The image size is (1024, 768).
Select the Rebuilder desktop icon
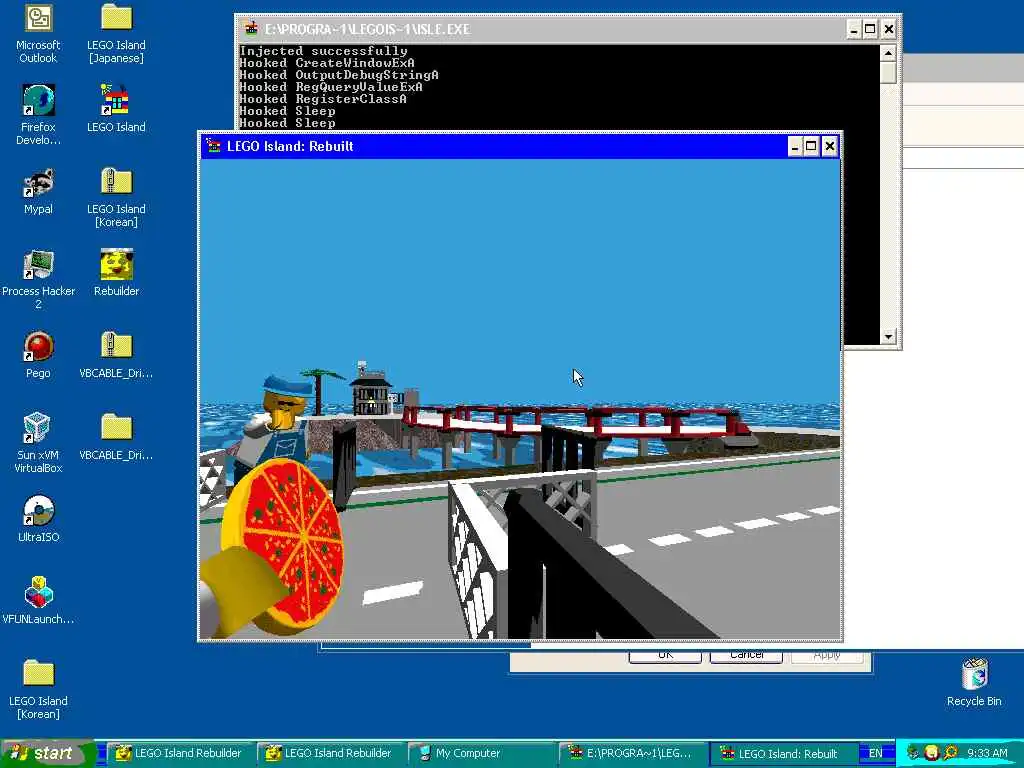pyautogui.click(x=116, y=272)
